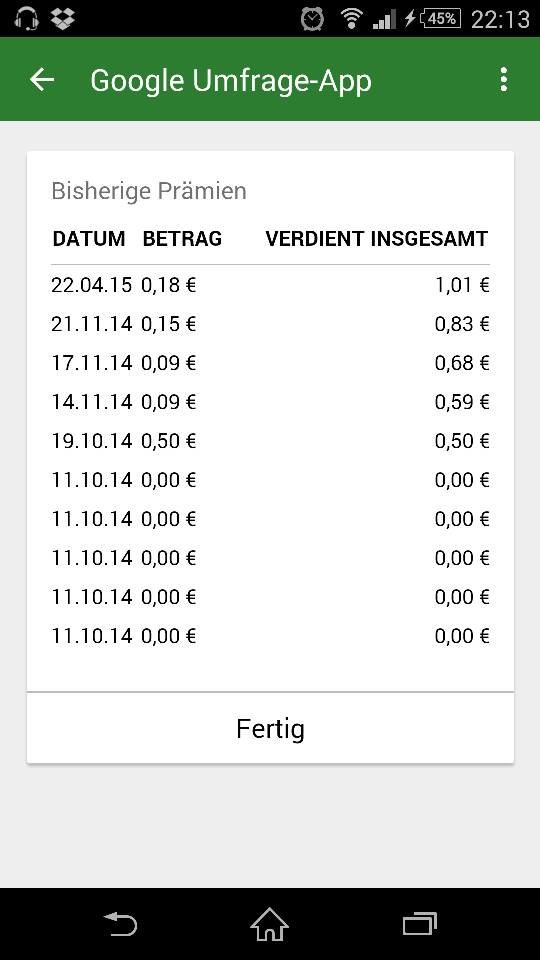The image size is (540, 960).
Task: Tap the Android back navigation button
Action: (120, 924)
